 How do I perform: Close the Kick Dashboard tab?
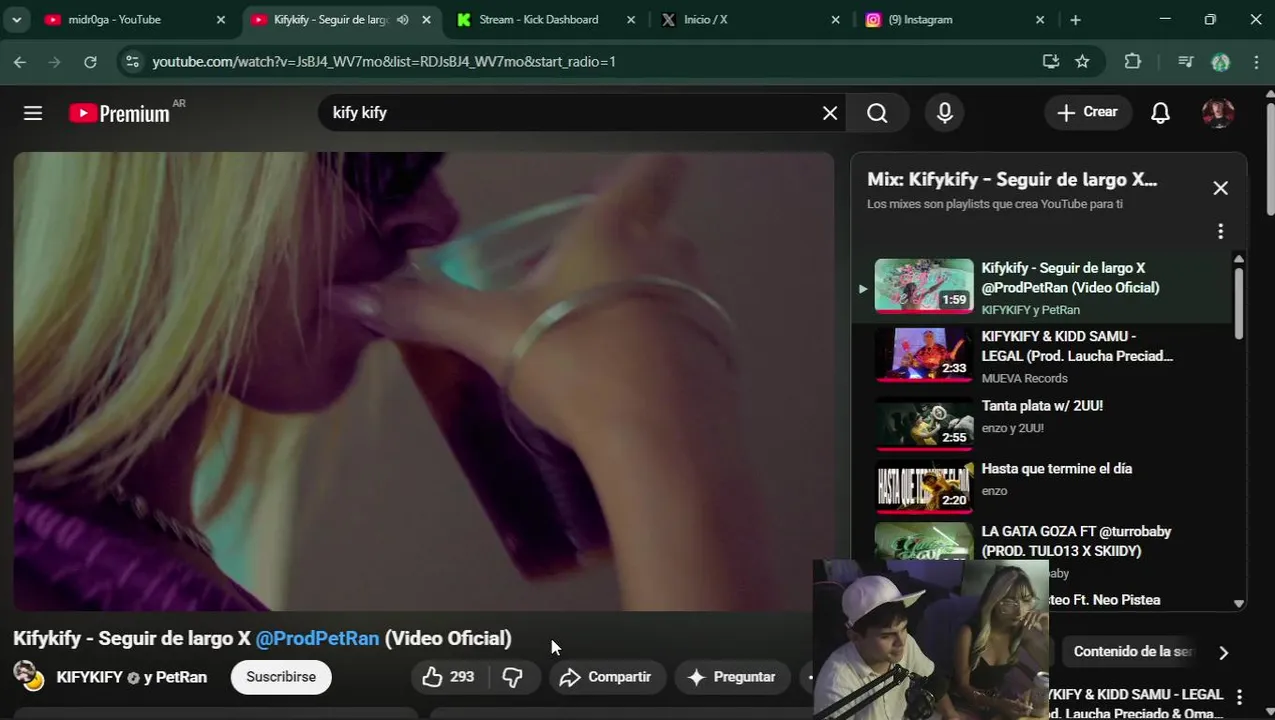click(631, 20)
